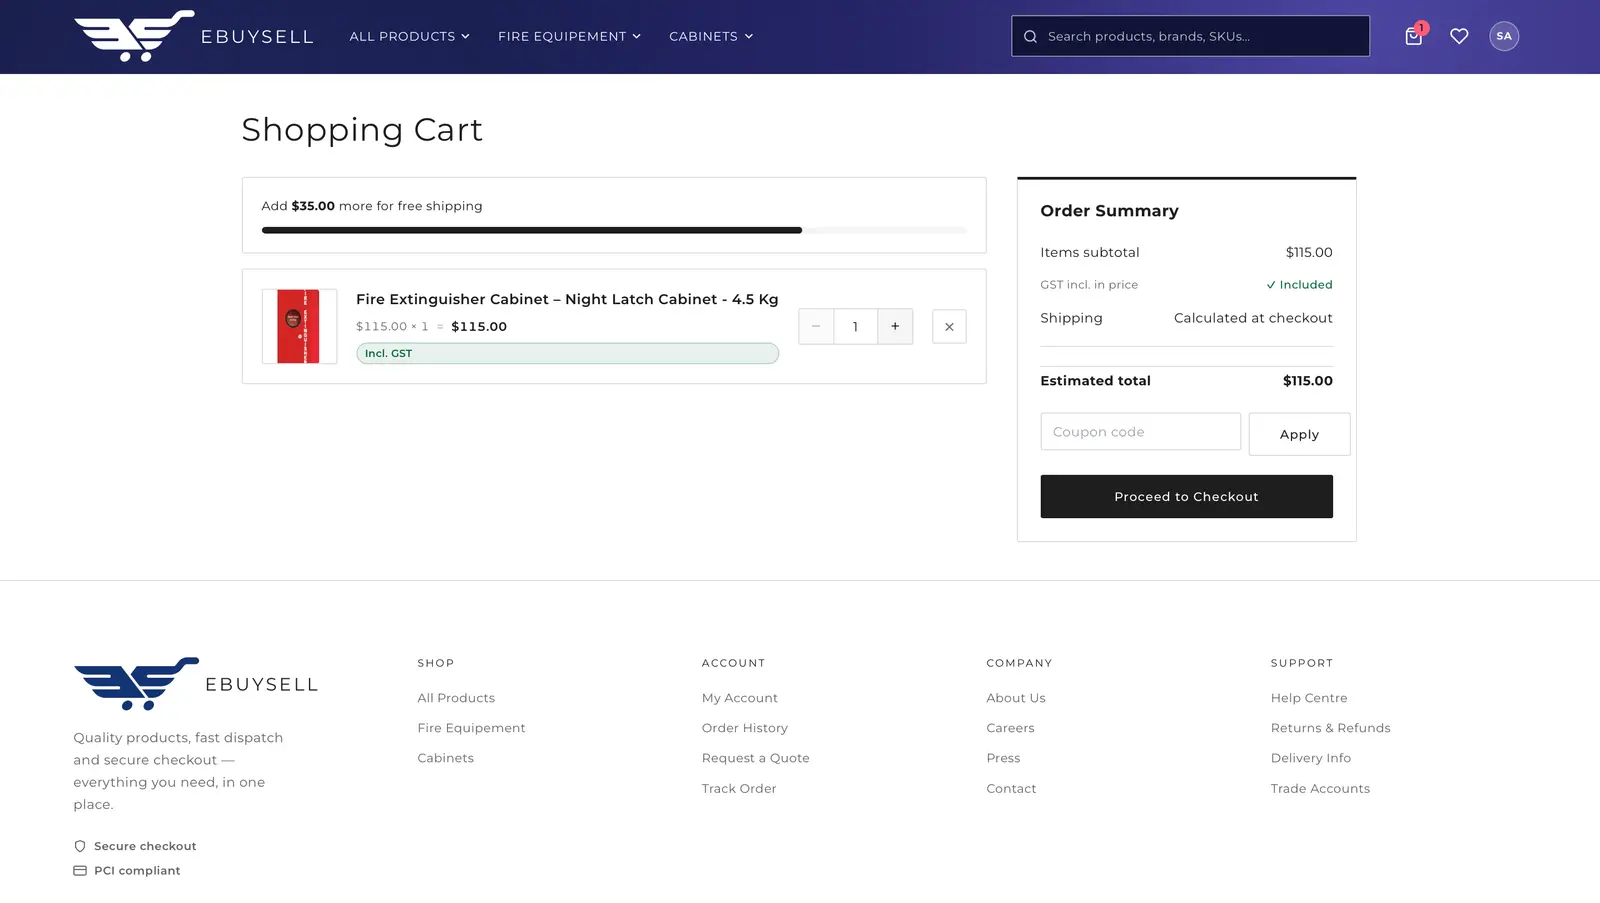Open the fire extinguisher cabinet product thumbnail
The height and width of the screenshot is (903, 1600).
pos(299,326)
